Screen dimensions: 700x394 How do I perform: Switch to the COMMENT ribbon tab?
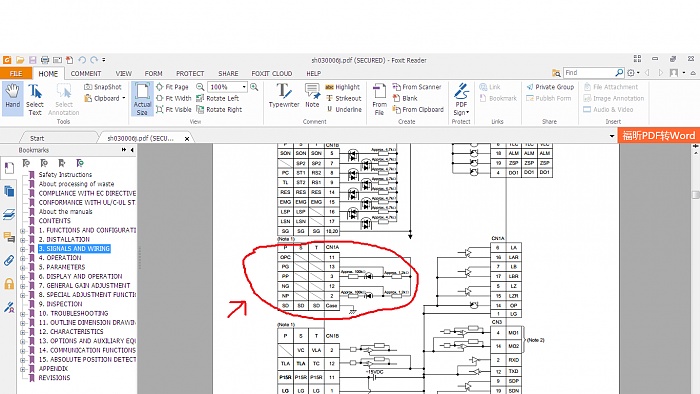coord(86,74)
